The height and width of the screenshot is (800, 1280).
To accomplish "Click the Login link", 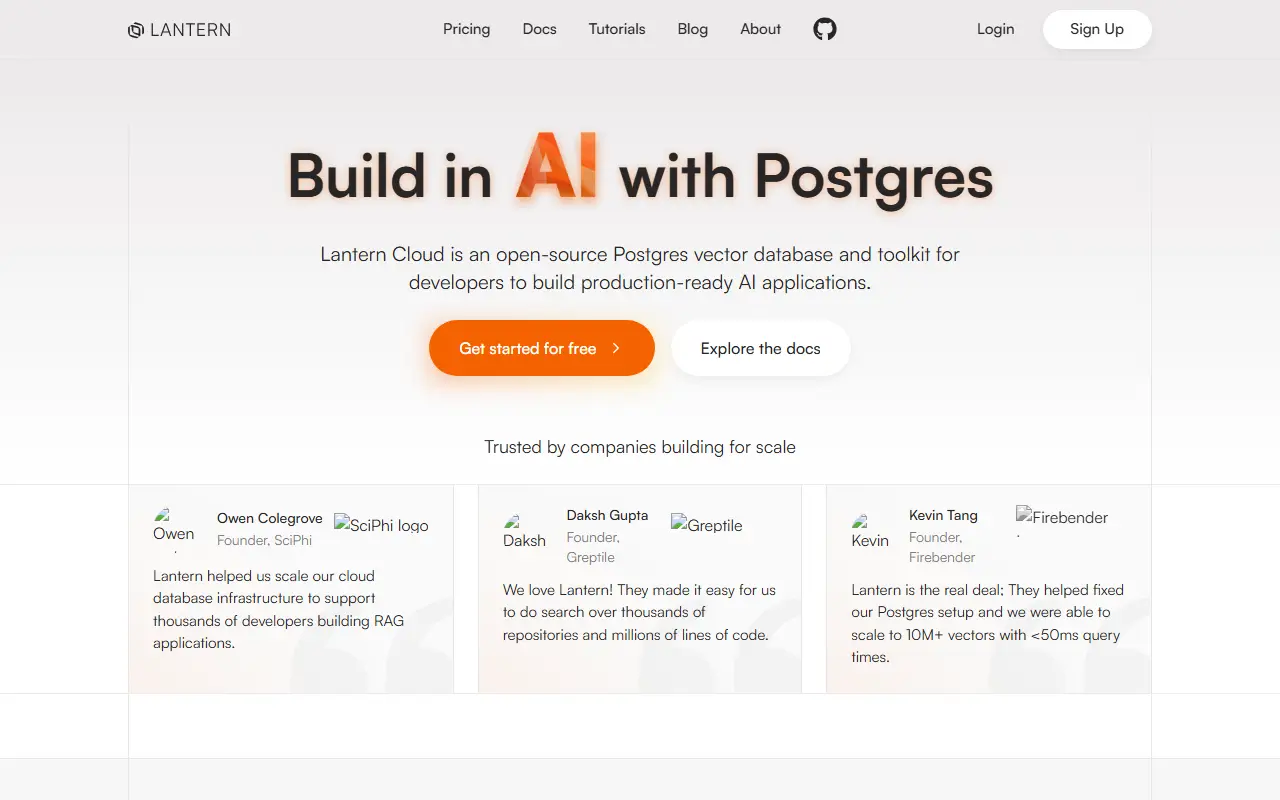I will coord(996,29).
